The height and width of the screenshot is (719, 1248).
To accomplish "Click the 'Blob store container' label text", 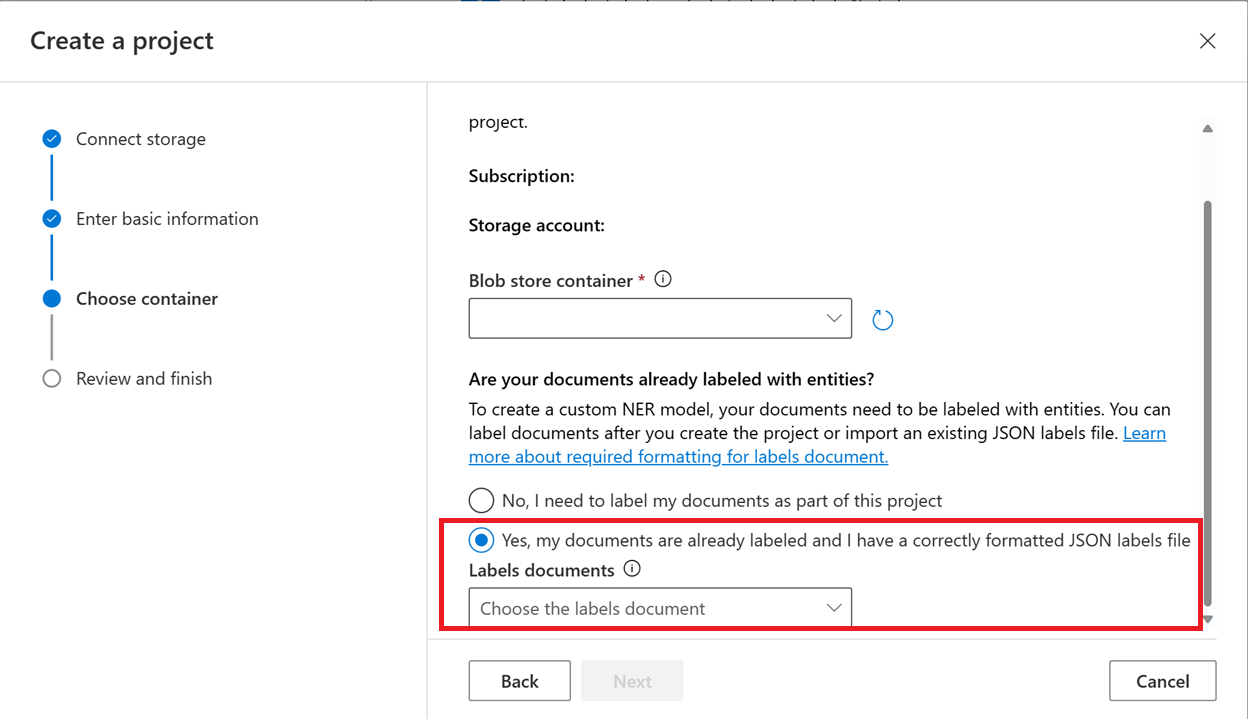I will [551, 281].
